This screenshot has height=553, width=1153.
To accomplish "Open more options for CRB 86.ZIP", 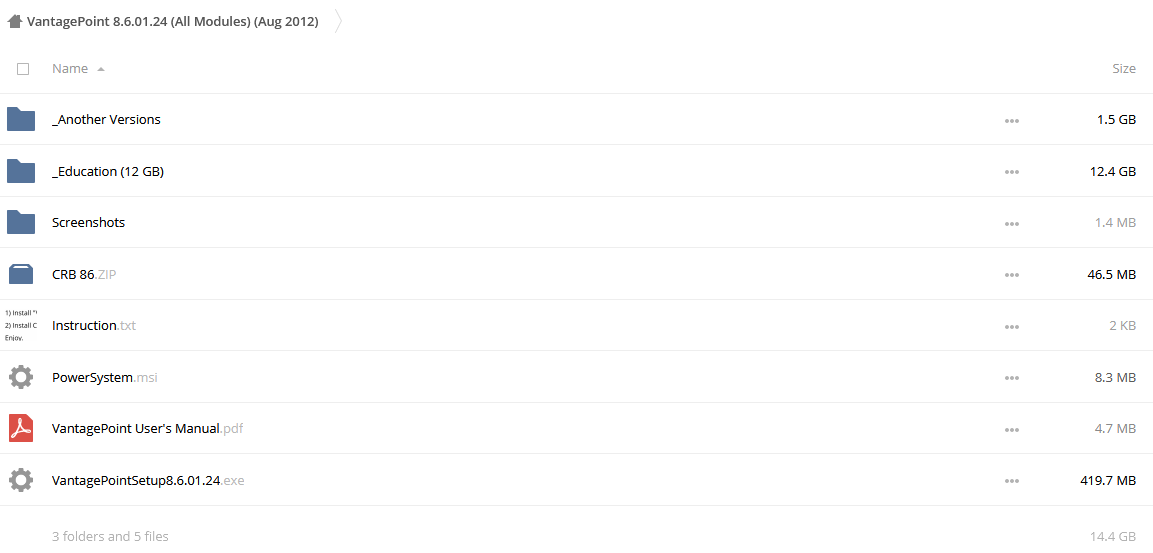I will pyautogui.click(x=1012, y=275).
